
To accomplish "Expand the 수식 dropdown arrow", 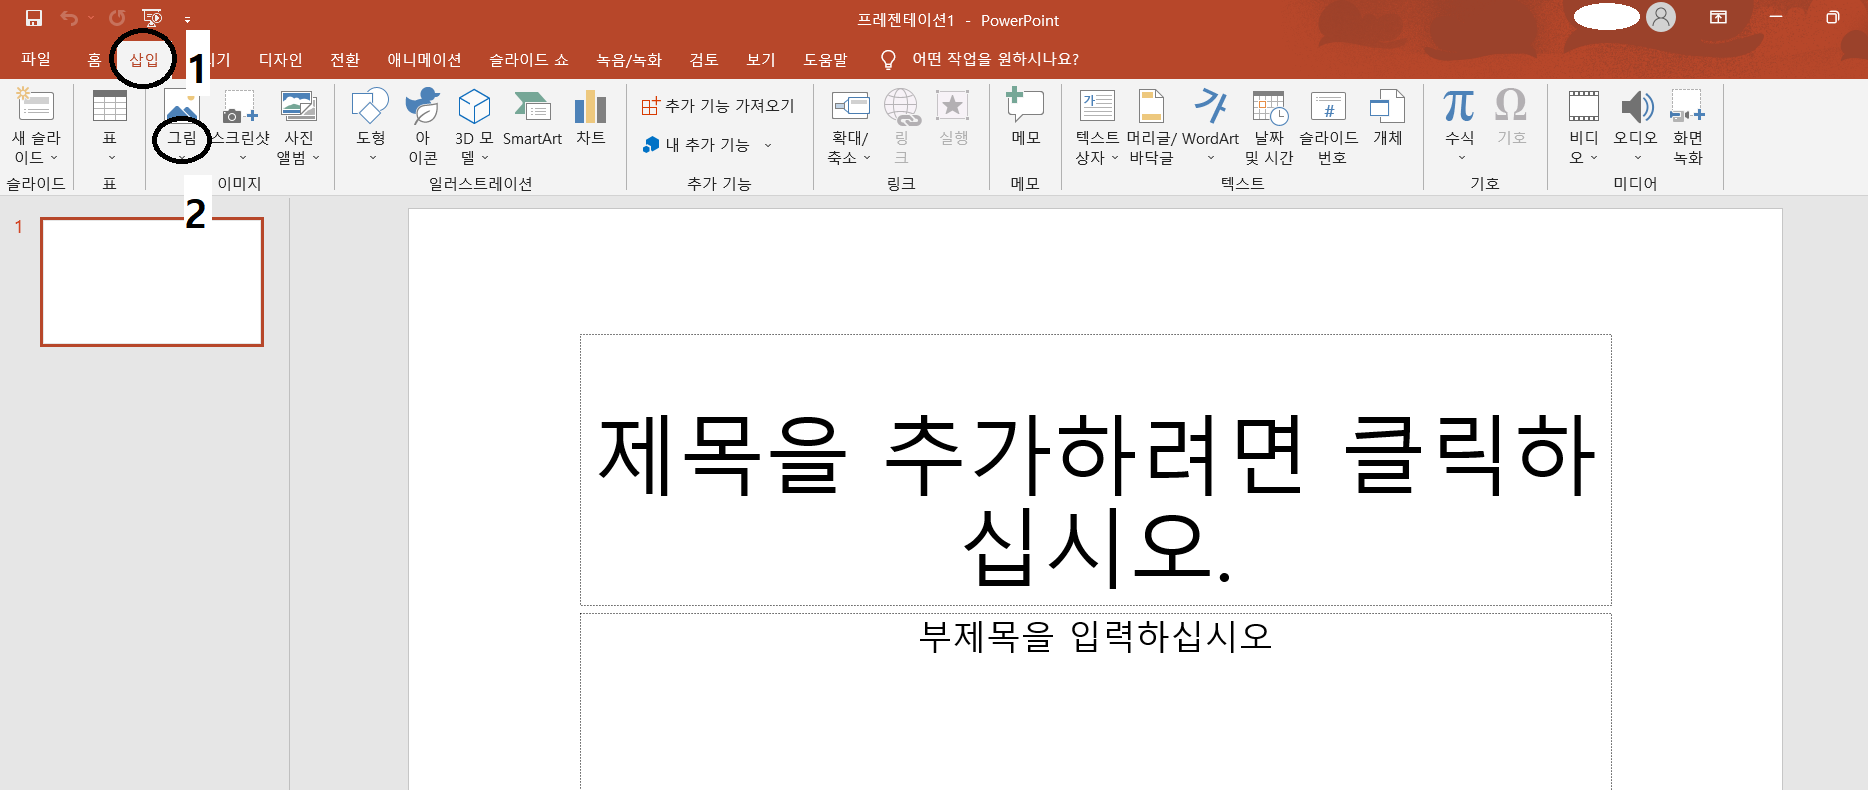I will [1461, 158].
